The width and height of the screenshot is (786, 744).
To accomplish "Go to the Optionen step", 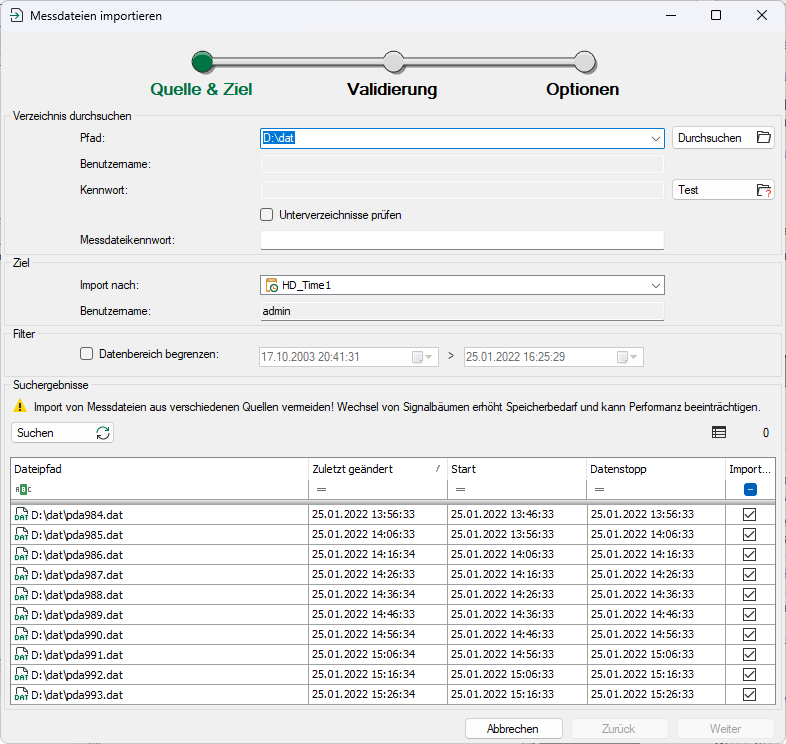I will [x=582, y=89].
